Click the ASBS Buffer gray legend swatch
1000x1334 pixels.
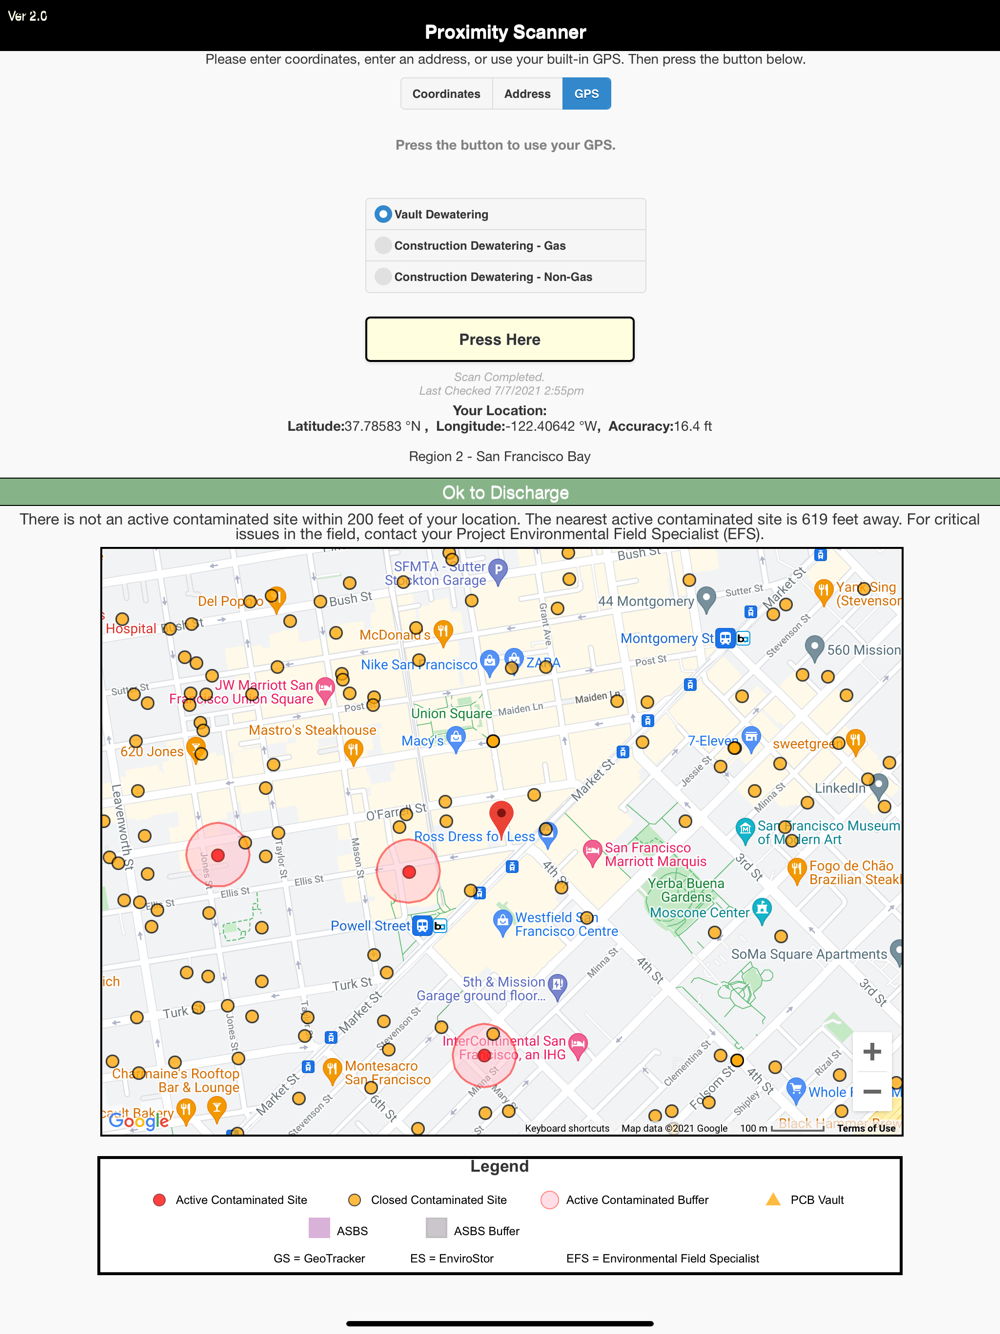[436, 1228]
